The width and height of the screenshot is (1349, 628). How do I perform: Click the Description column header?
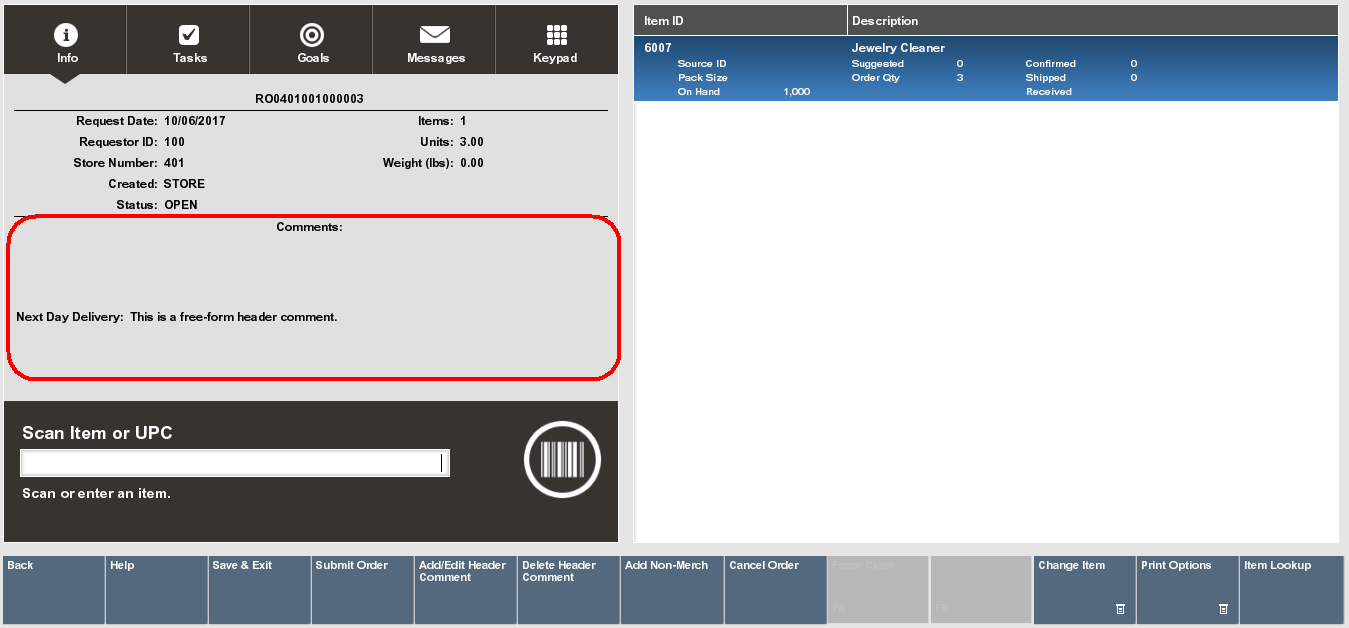tap(1093, 21)
